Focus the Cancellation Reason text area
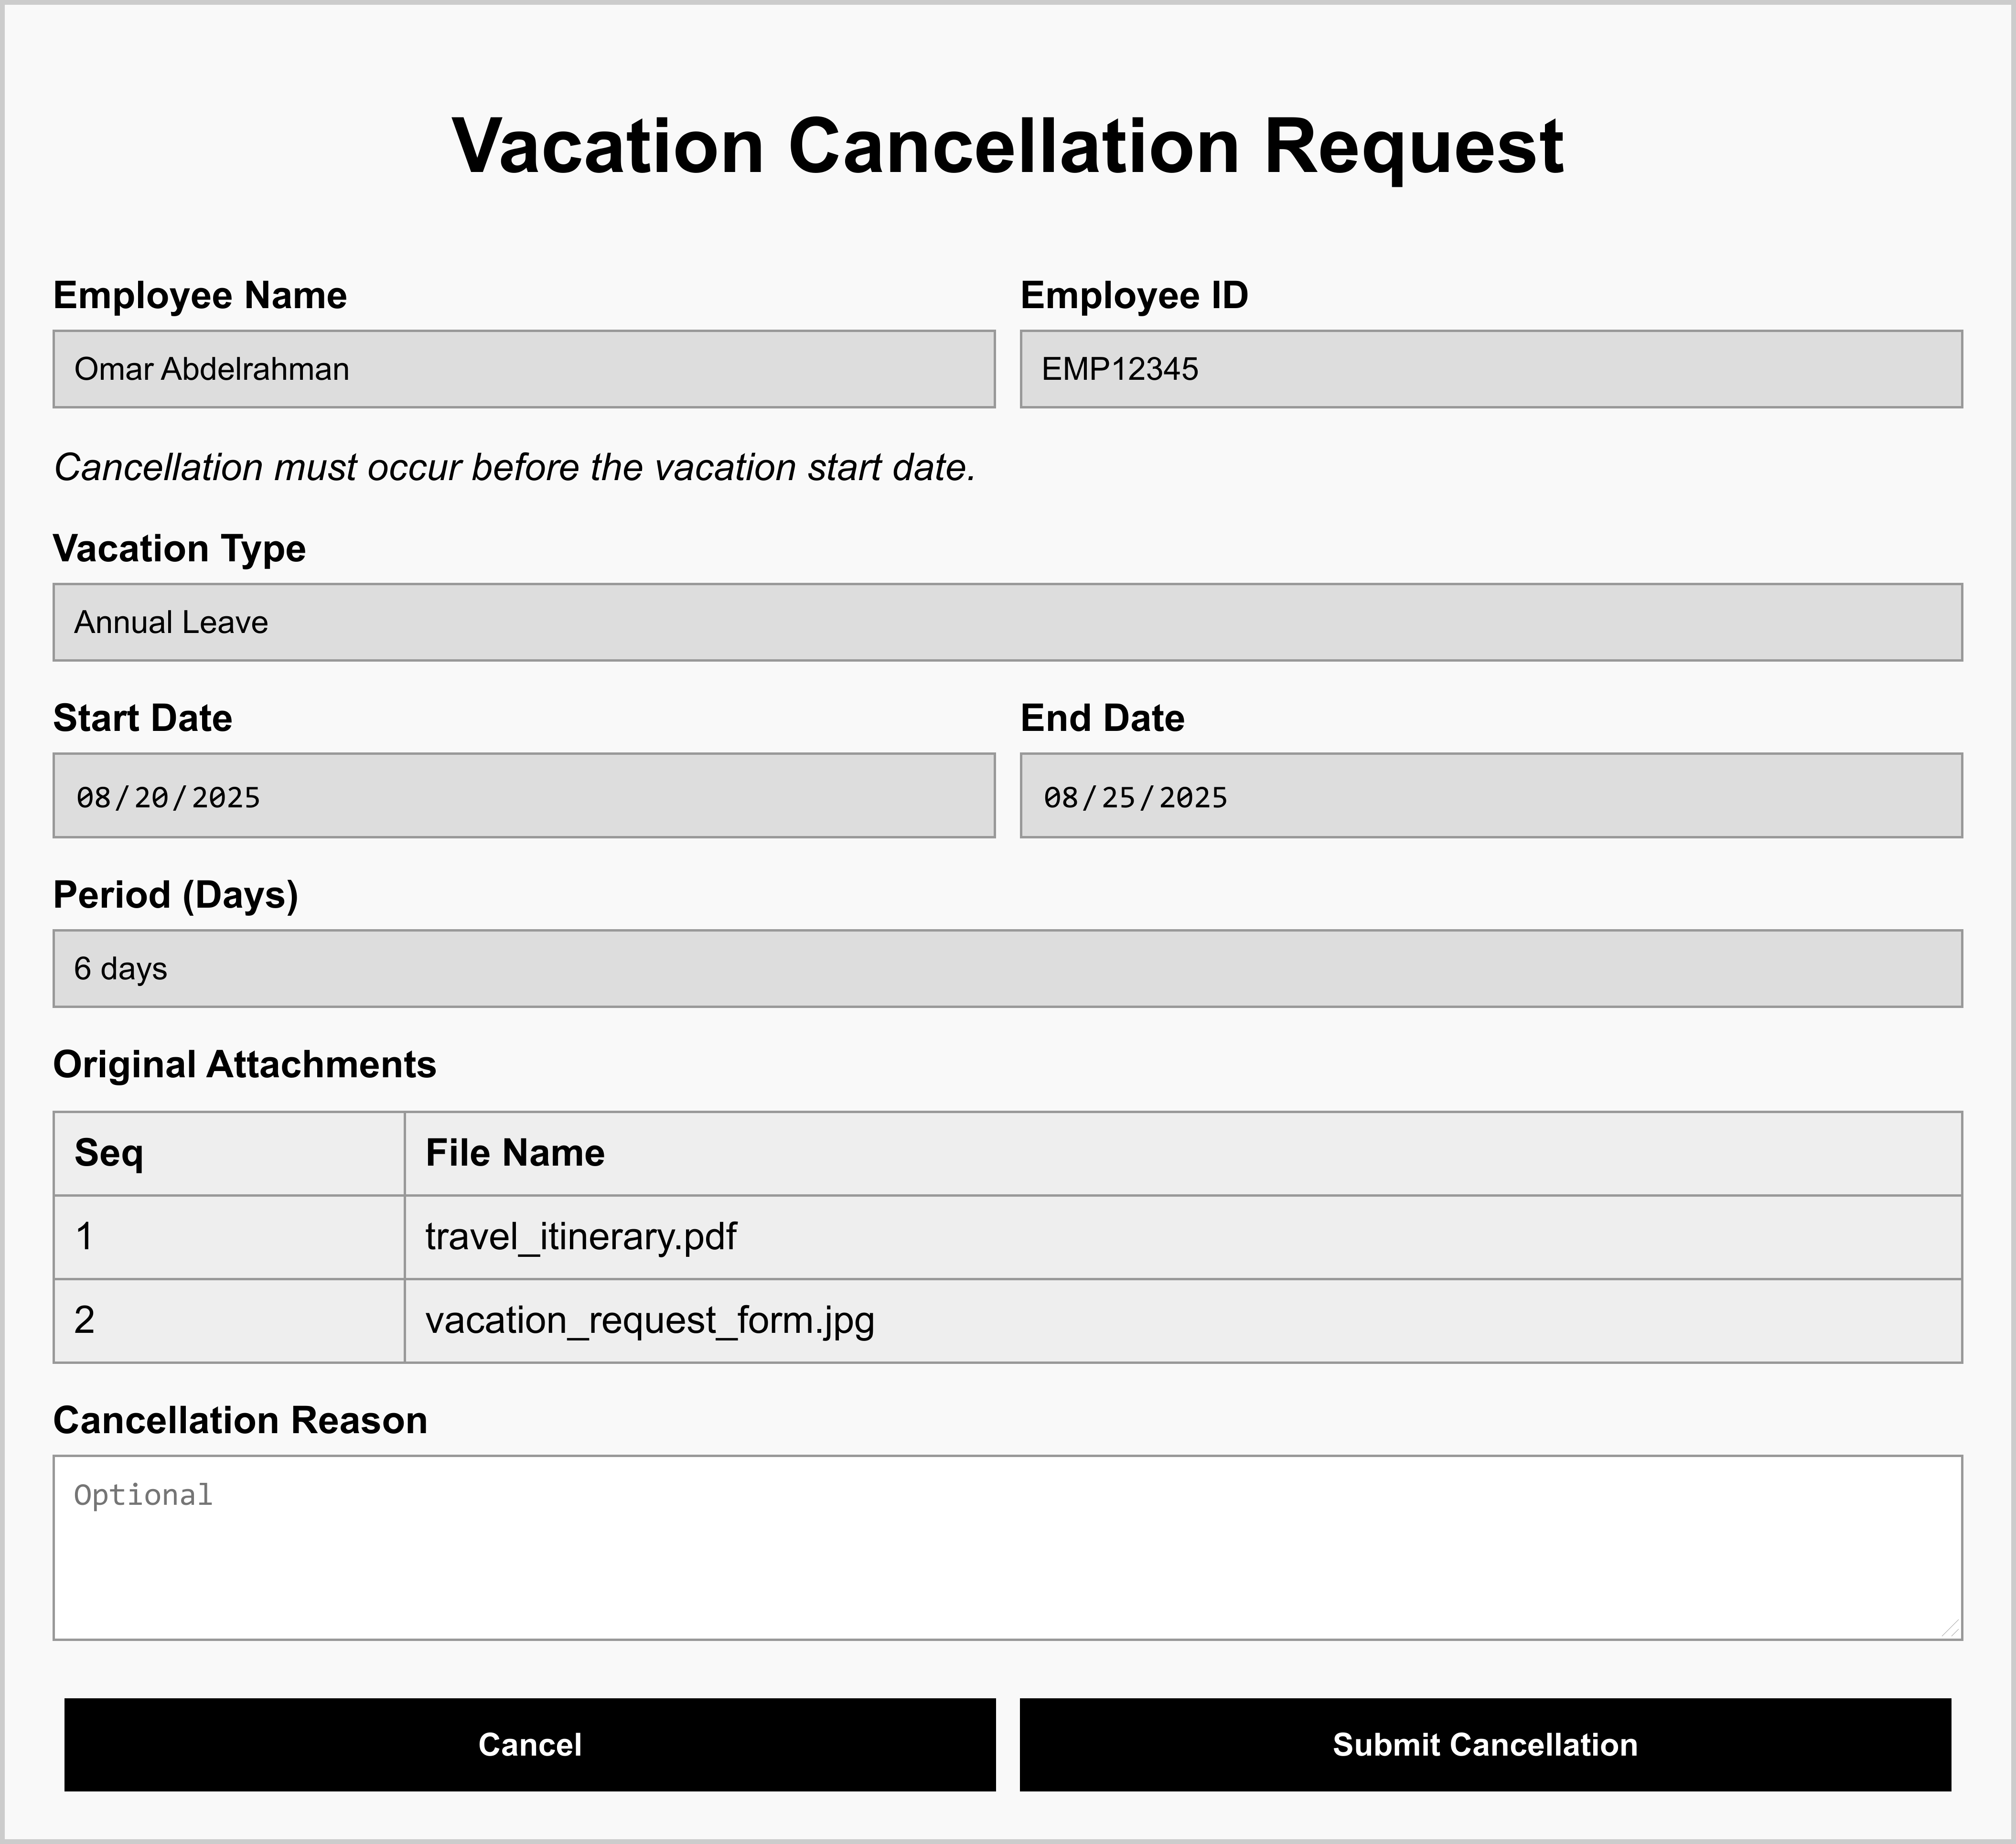The height and width of the screenshot is (1844, 2016). tap(1007, 1546)
